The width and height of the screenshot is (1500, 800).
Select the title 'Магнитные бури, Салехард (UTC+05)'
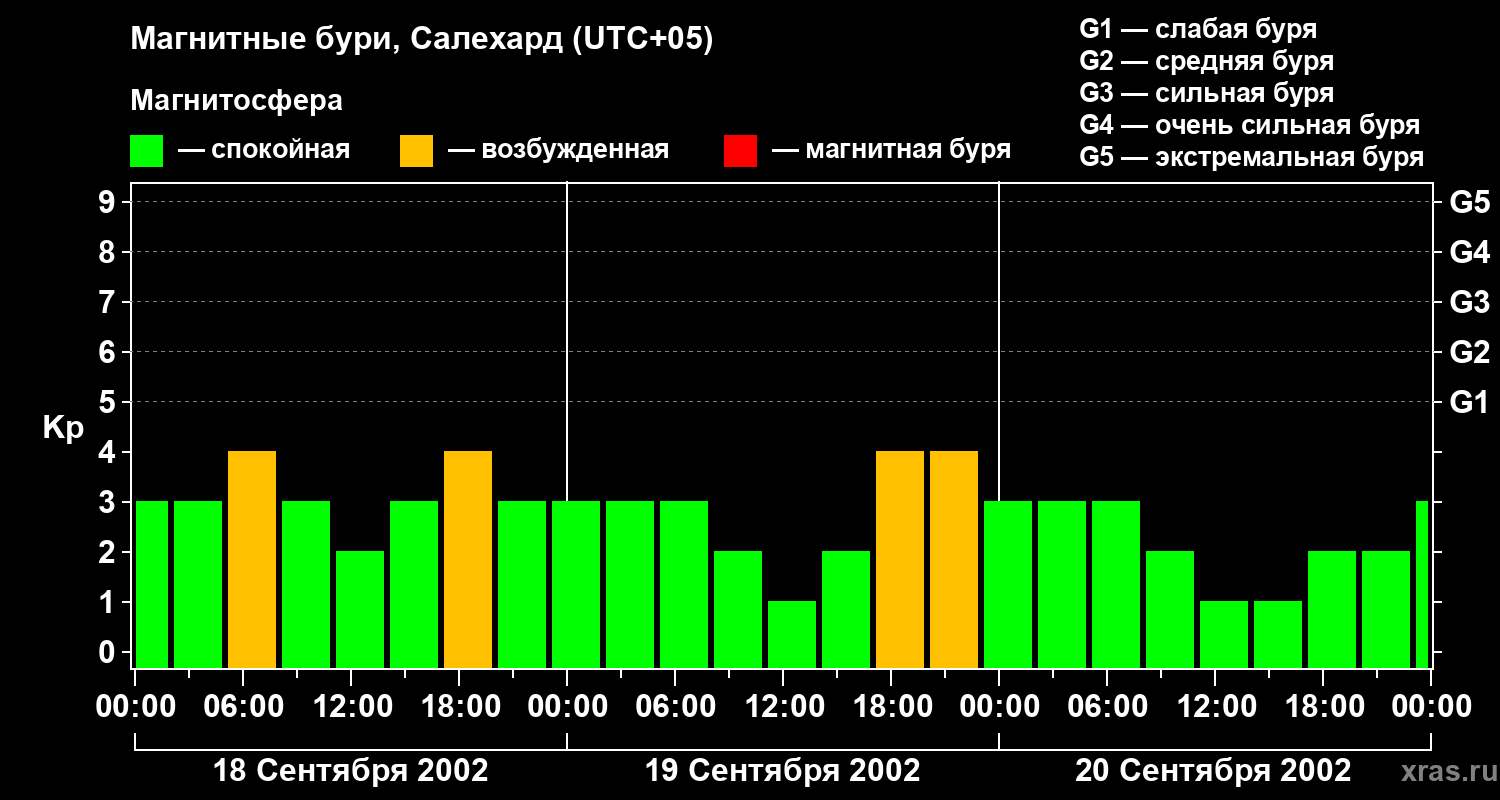[x=422, y=40]
